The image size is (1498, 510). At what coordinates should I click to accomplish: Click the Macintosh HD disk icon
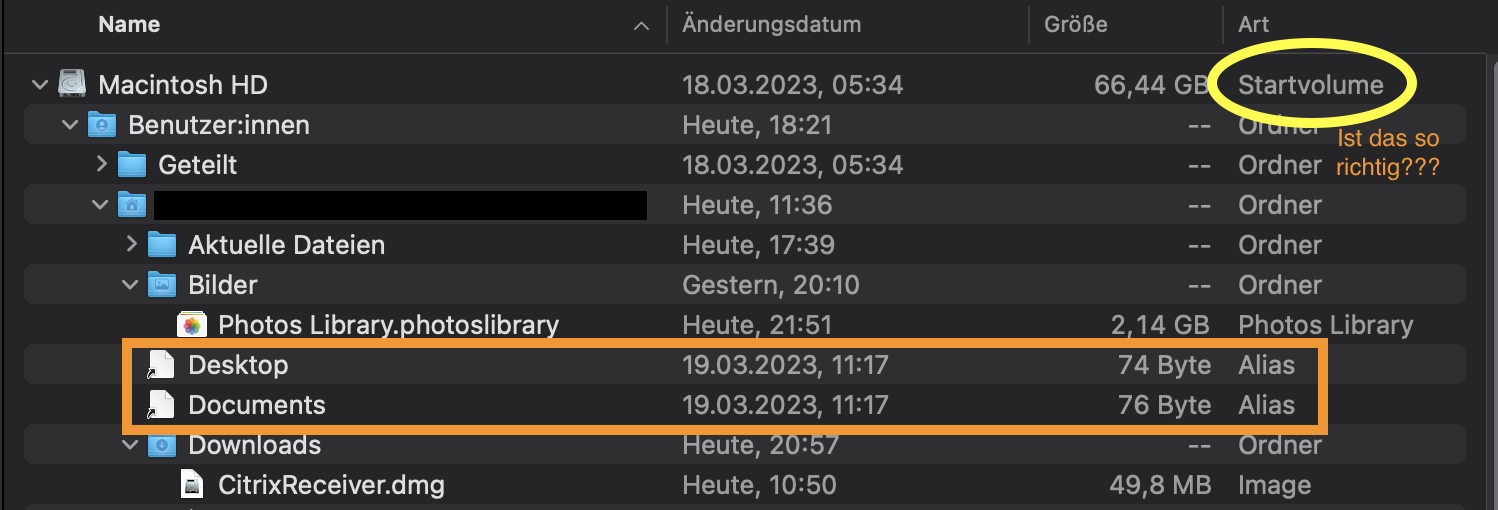point(73,85)
